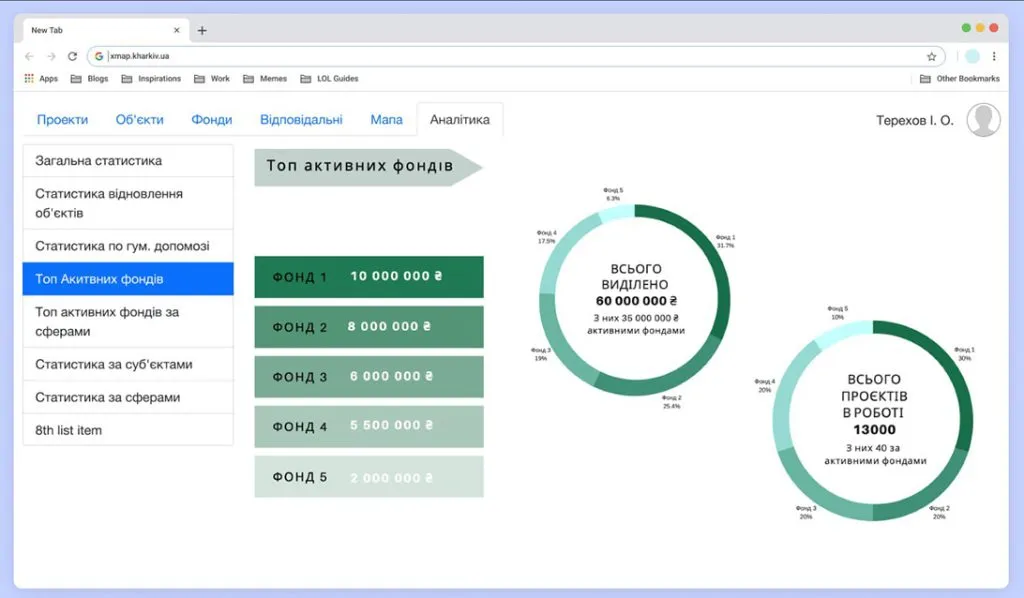Close the New Tab browser tab
This screenshot has width=1024, height=598.
[x=177, y=30]
